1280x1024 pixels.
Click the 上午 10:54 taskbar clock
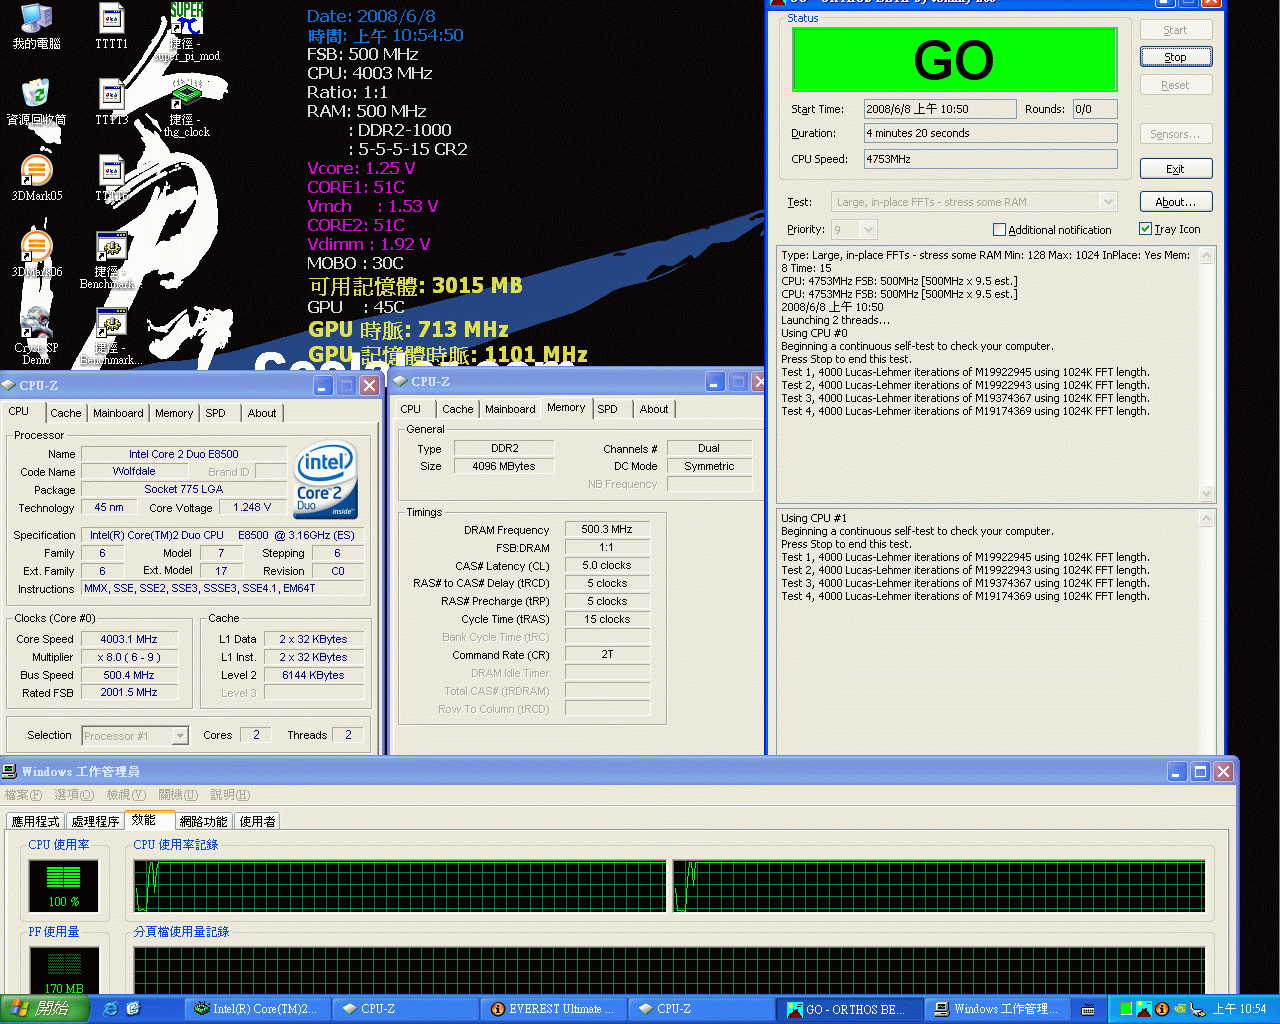[1240, 1009]
